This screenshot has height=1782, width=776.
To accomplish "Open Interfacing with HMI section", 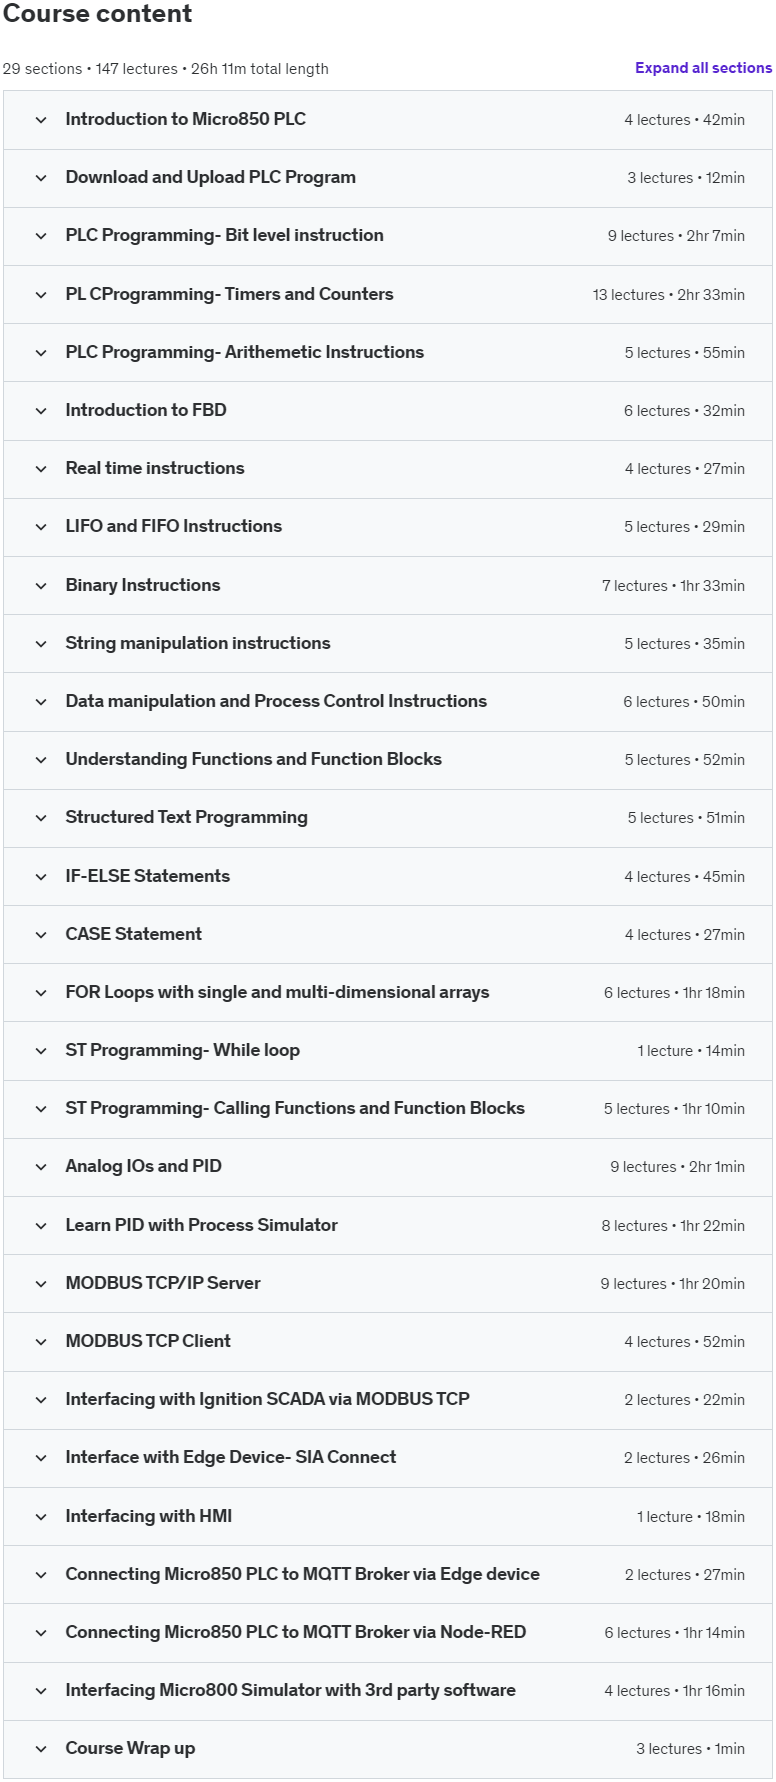I will [x=148, y=1516].
